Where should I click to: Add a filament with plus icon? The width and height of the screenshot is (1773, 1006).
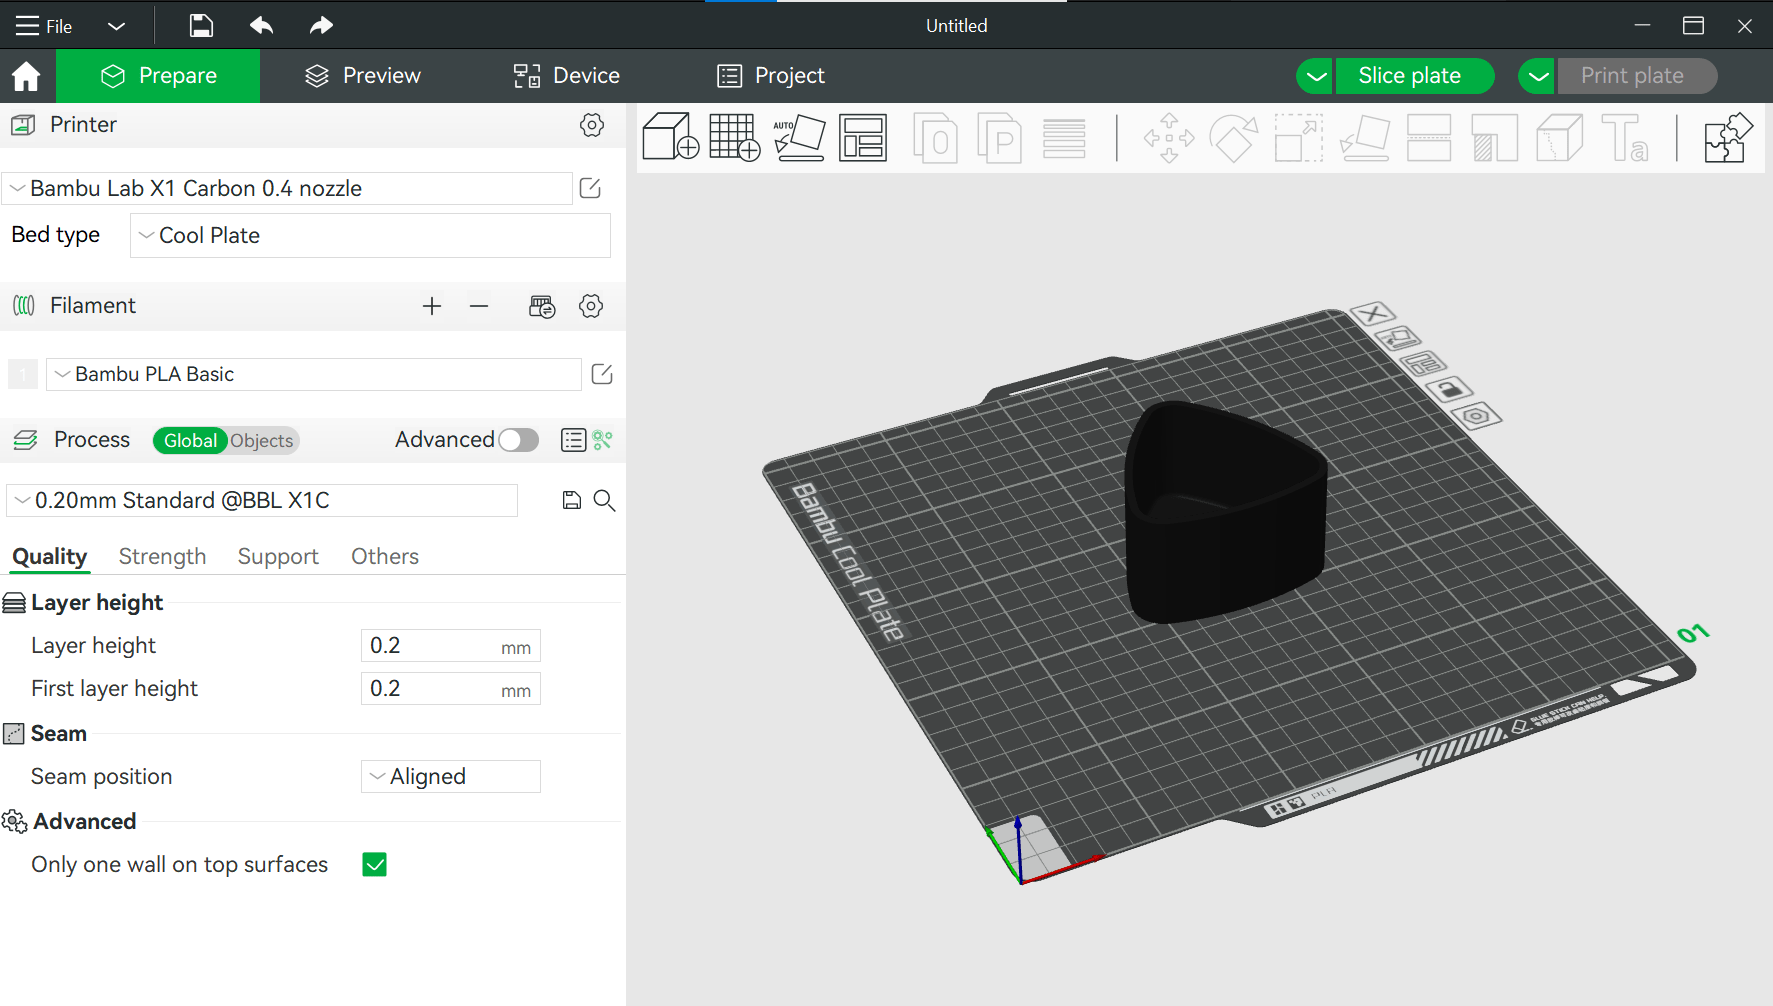pyautogui.click(x=432, y=306)
